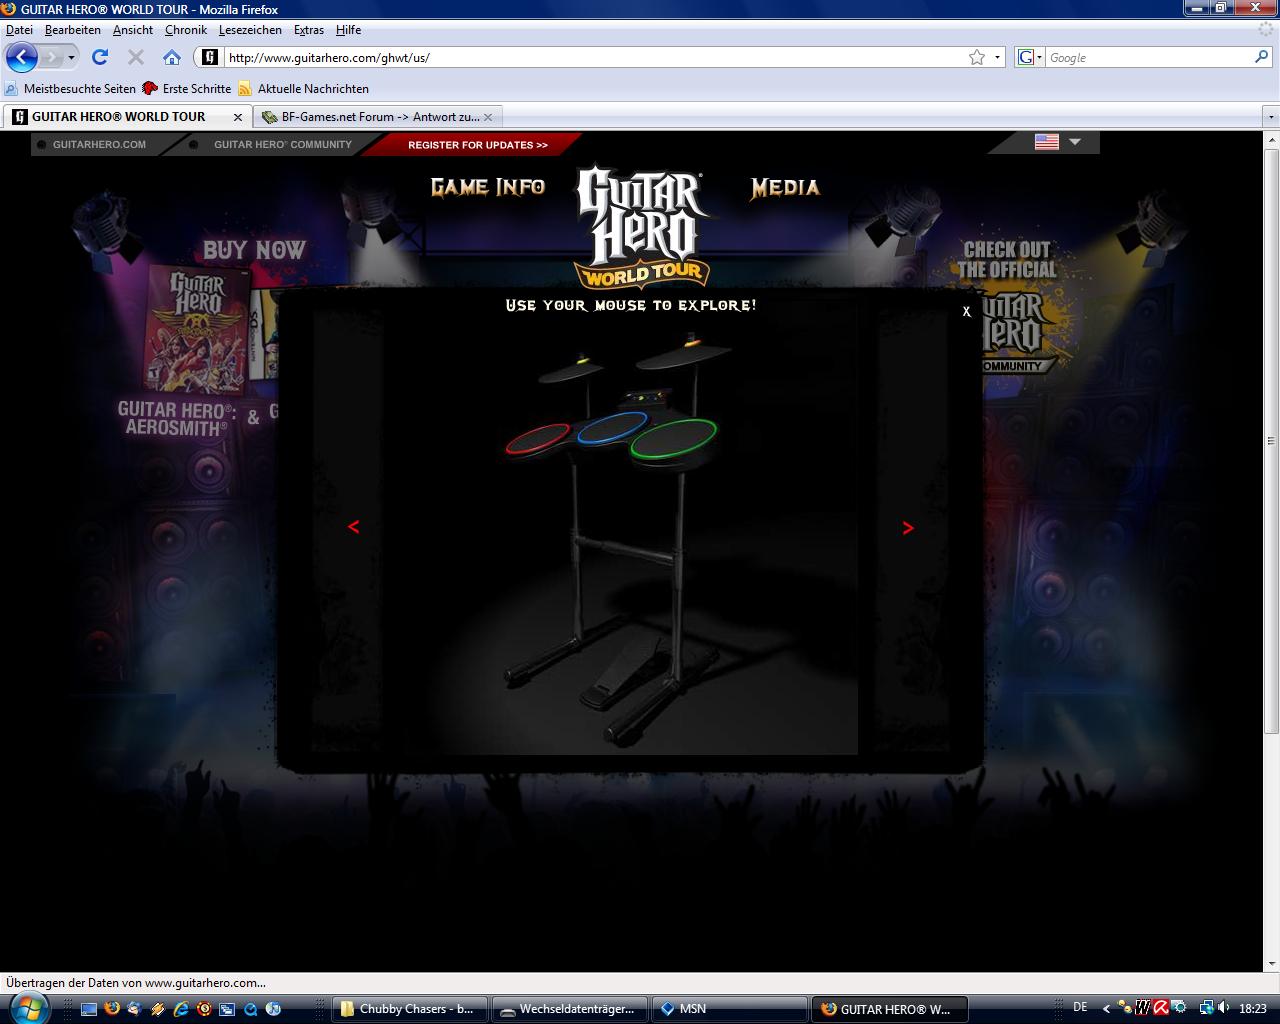Click the red Avira antivirus tray icon
Screen dimensions: 1280x1024
1161,1008
